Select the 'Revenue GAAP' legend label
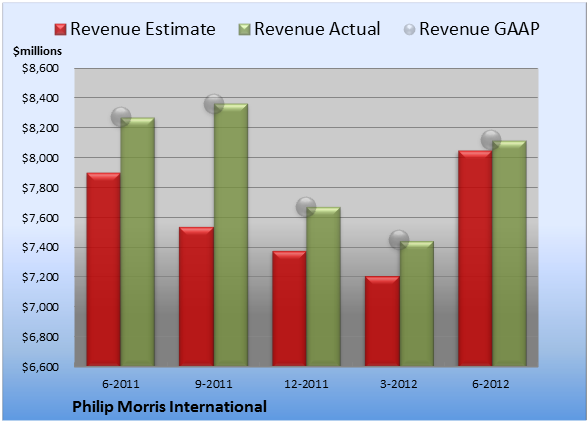 click(479, 29)
